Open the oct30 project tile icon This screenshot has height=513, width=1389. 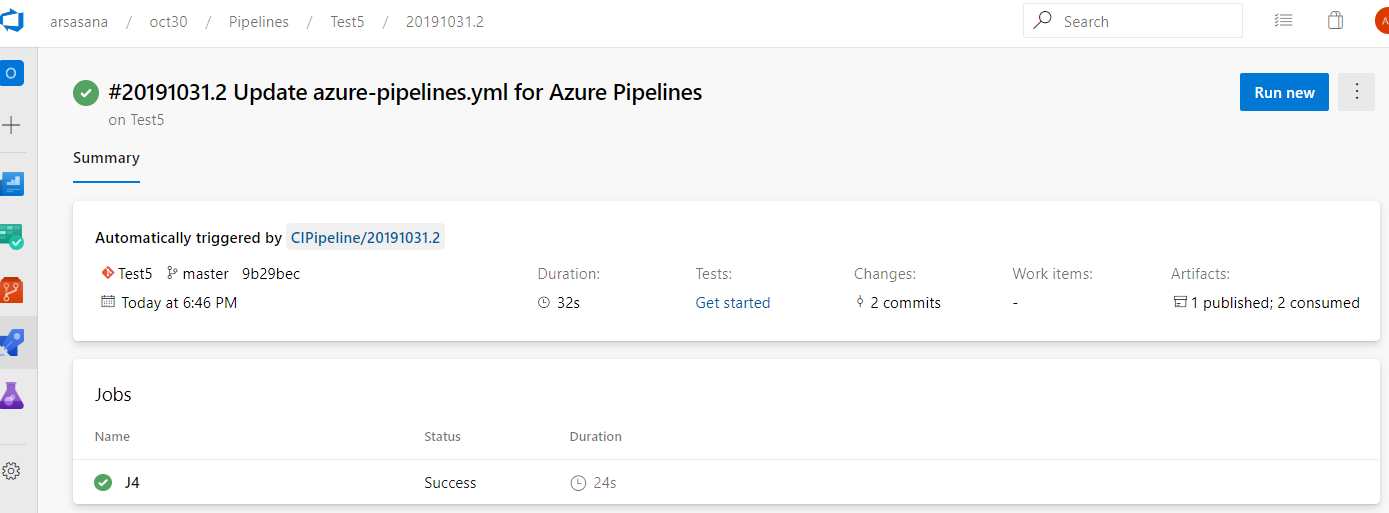[12, 73]
